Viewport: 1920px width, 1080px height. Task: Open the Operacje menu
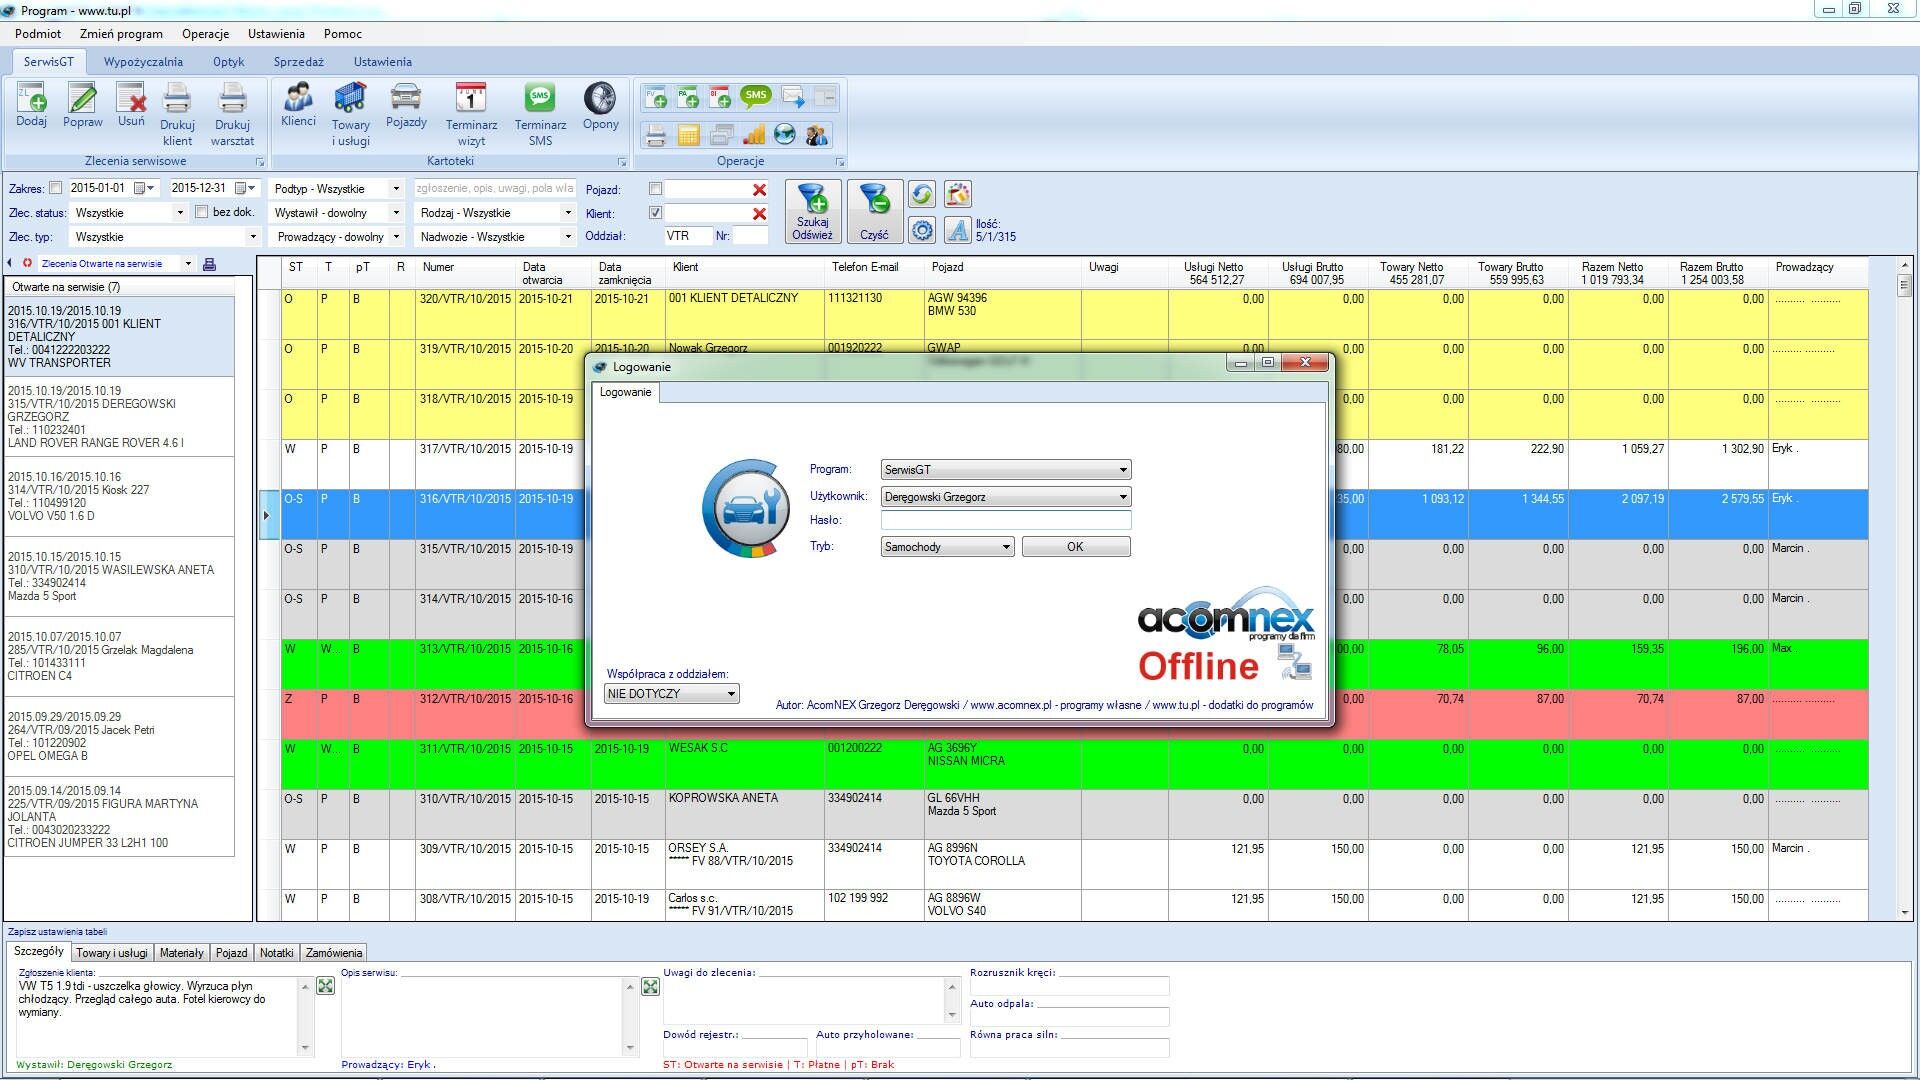[x=205, y=34]
